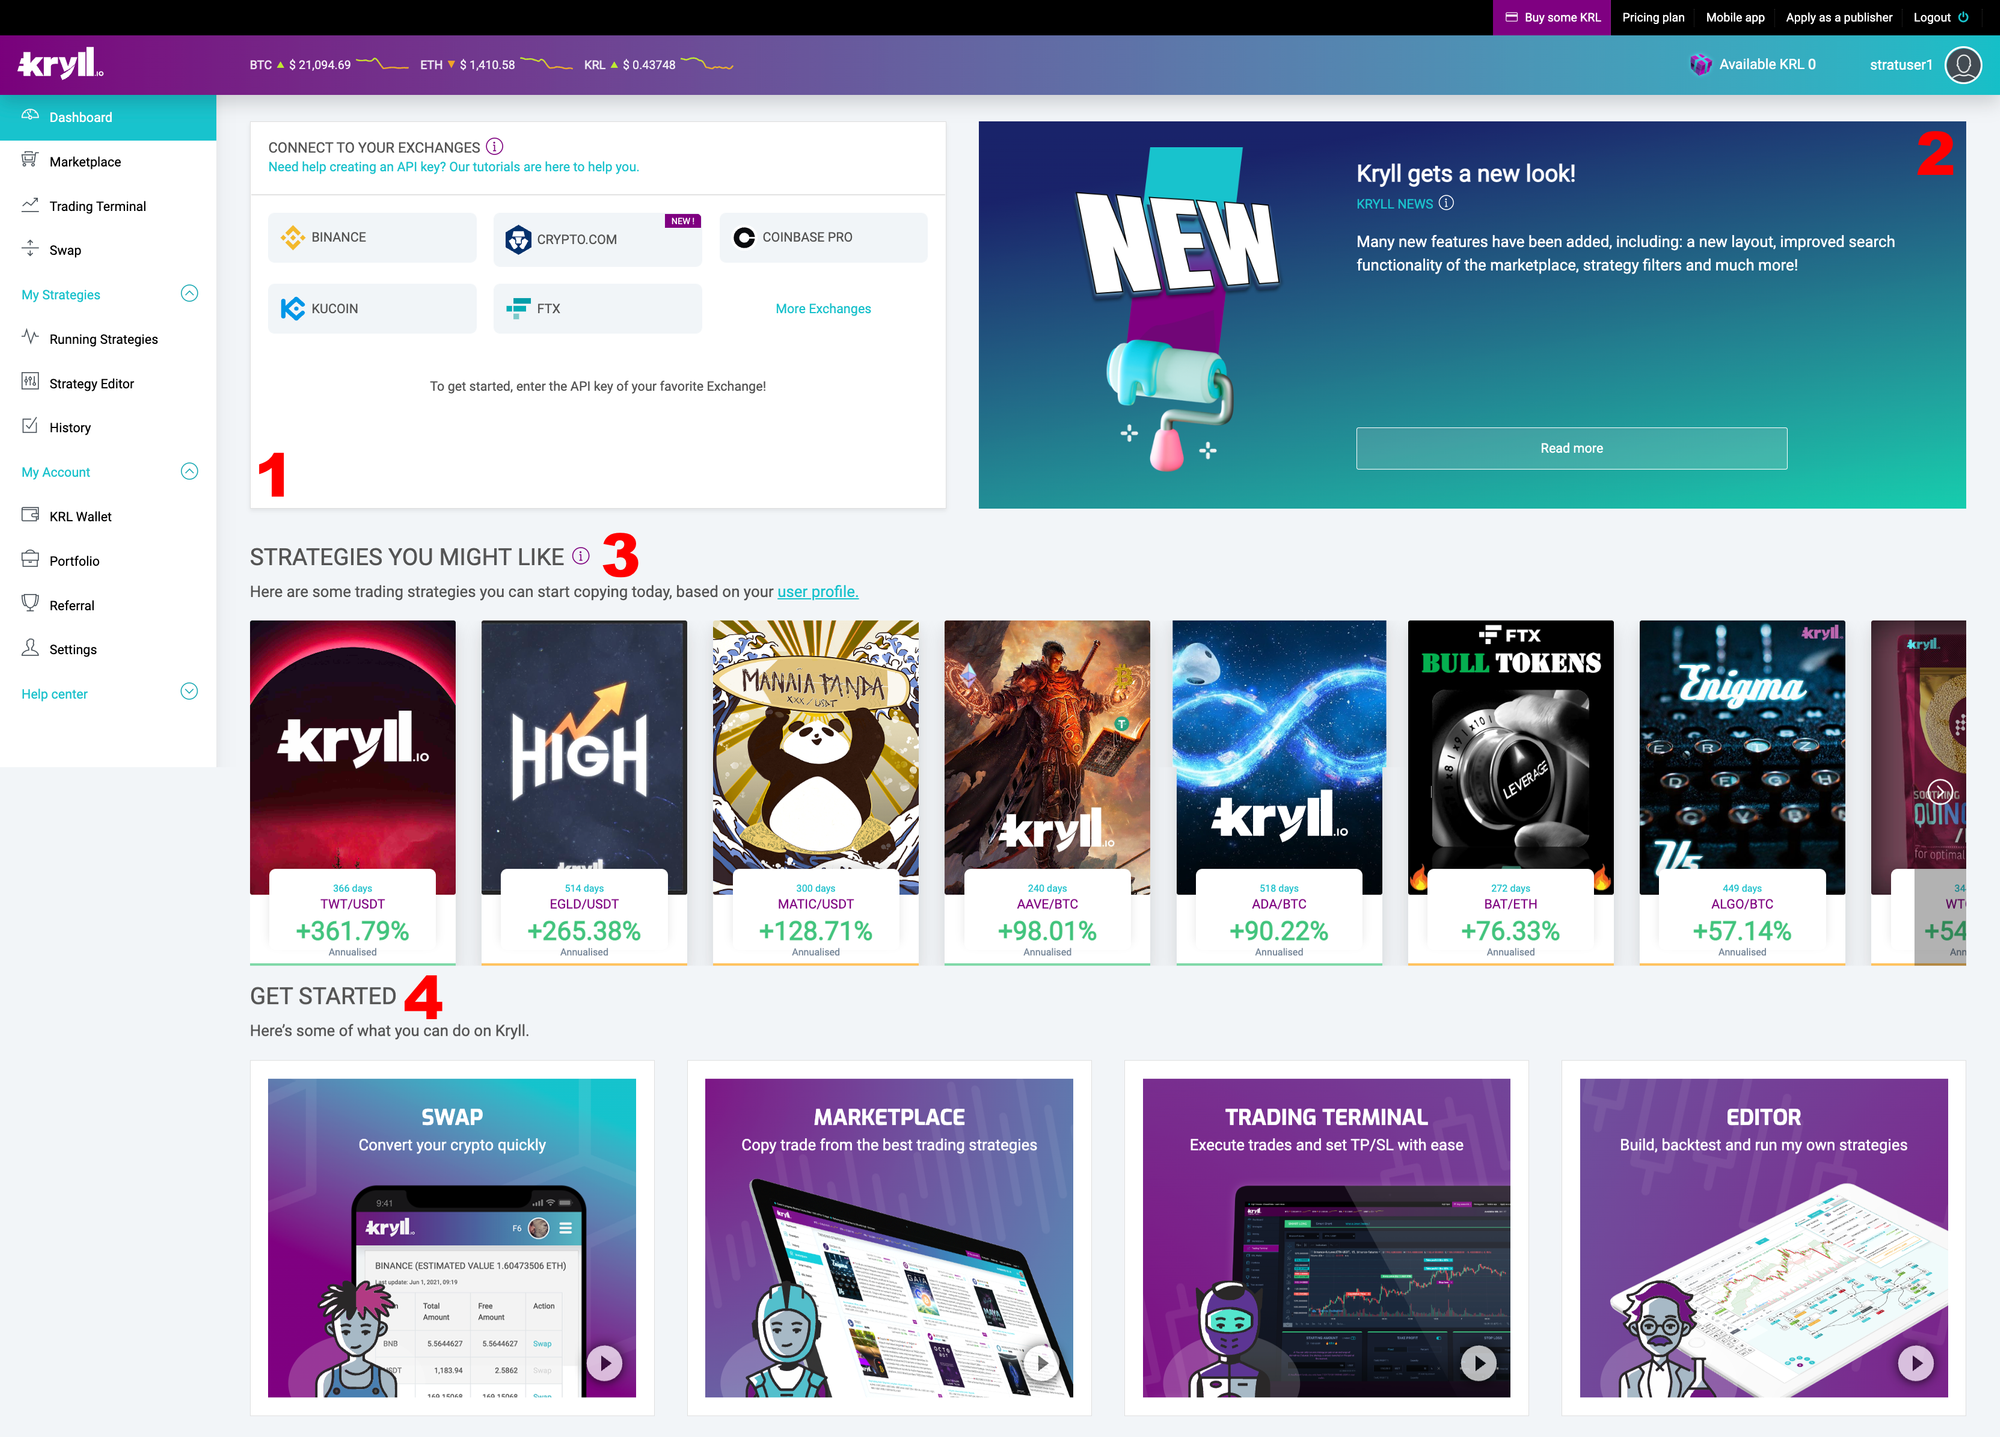Open the ALGO/BTC Enigma strategy card
The image size is (2000, 1437).
[x=1742, y=792]
